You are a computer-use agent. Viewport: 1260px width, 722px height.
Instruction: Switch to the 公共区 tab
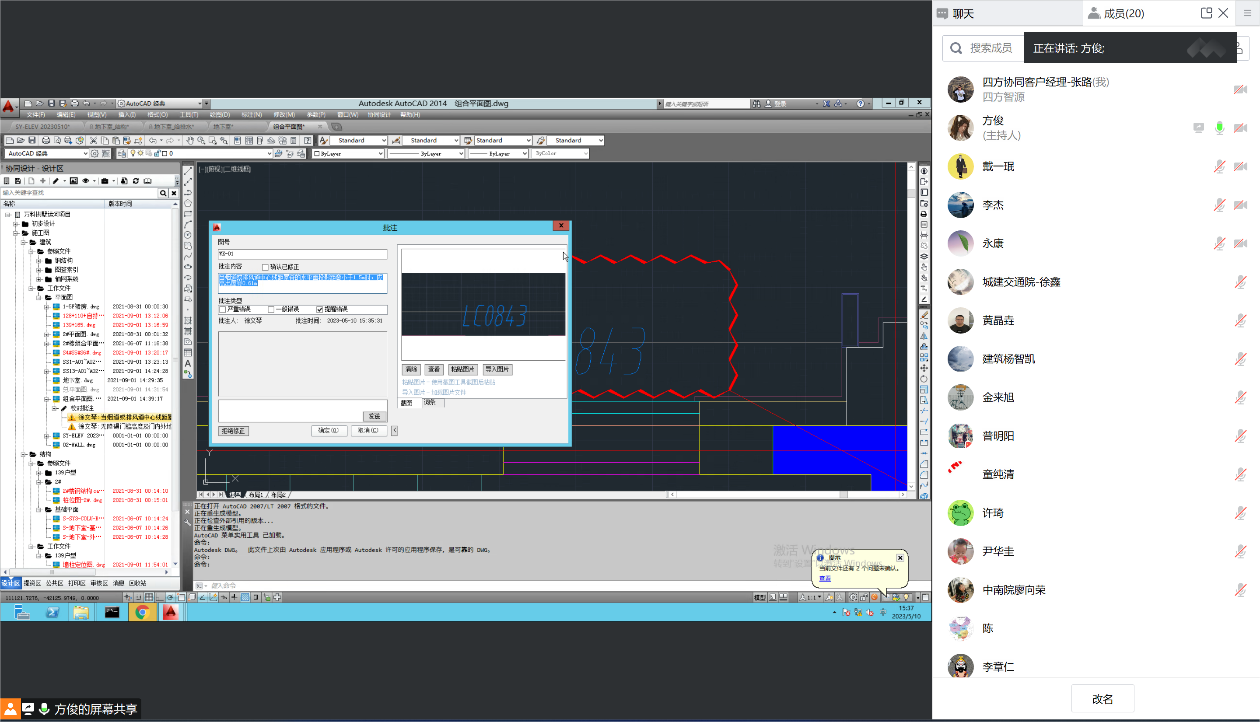click(x=54, y=583)
